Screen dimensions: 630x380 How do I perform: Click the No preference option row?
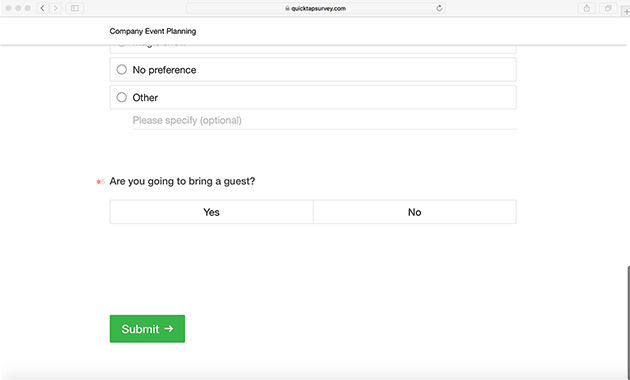[x=313, y=69]
